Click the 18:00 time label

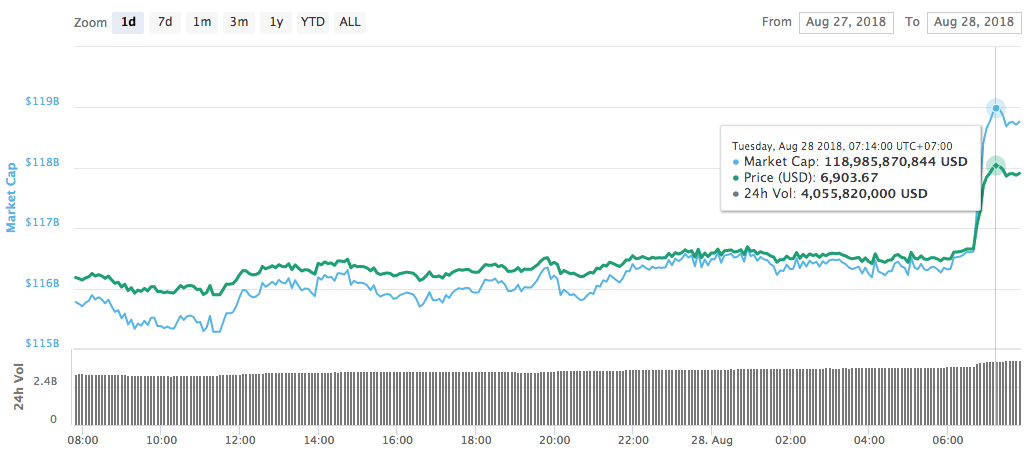pyautogui.click(x=476, y=439)
